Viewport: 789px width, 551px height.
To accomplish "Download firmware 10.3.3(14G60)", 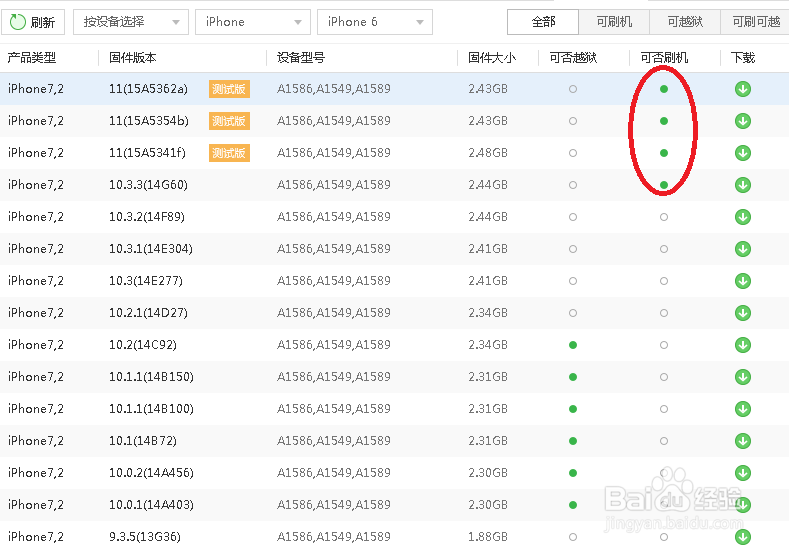I will [x=743, y=185].
